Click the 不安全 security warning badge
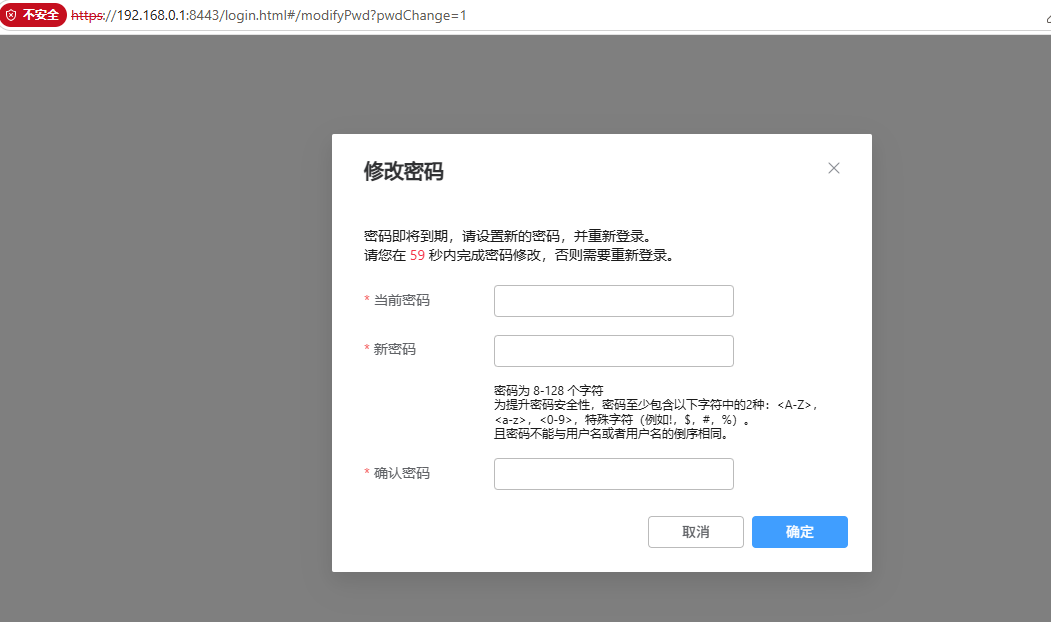 34,15
